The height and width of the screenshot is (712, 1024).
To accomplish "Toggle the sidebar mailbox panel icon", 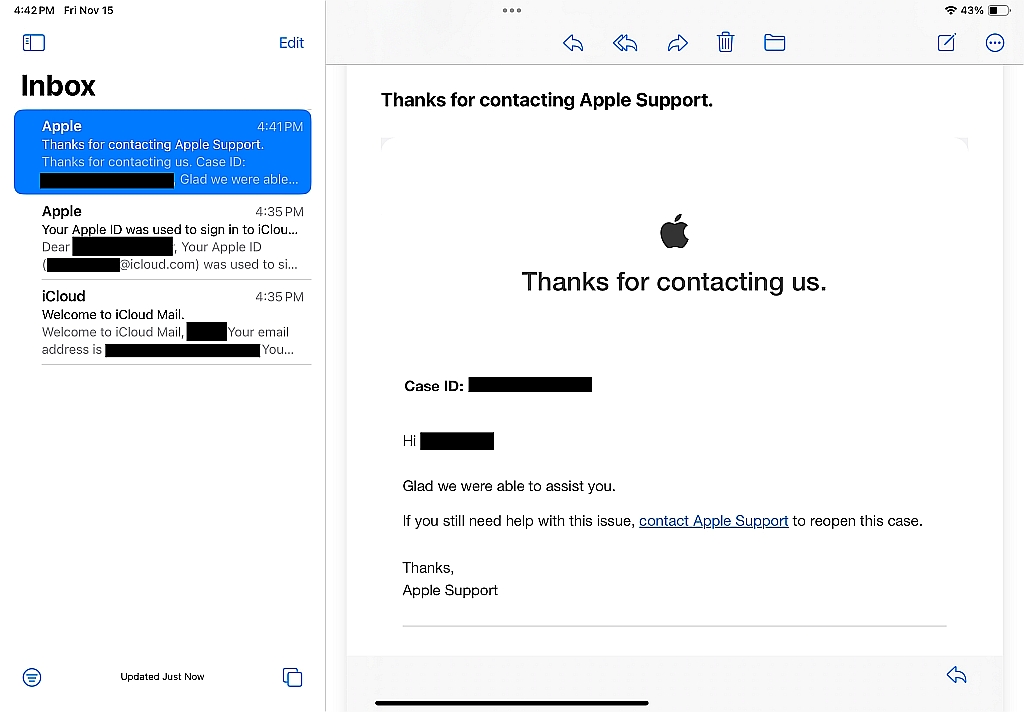I will pos(34,43).
